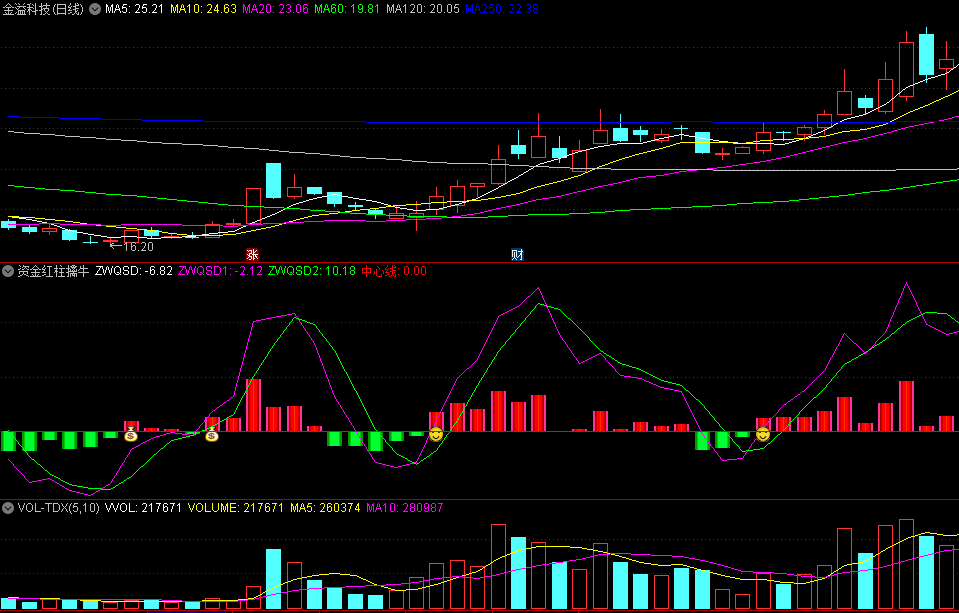Open the dropdown beside 金益科技(日线) title
This screenshot has width=959, height=613.
95,9
